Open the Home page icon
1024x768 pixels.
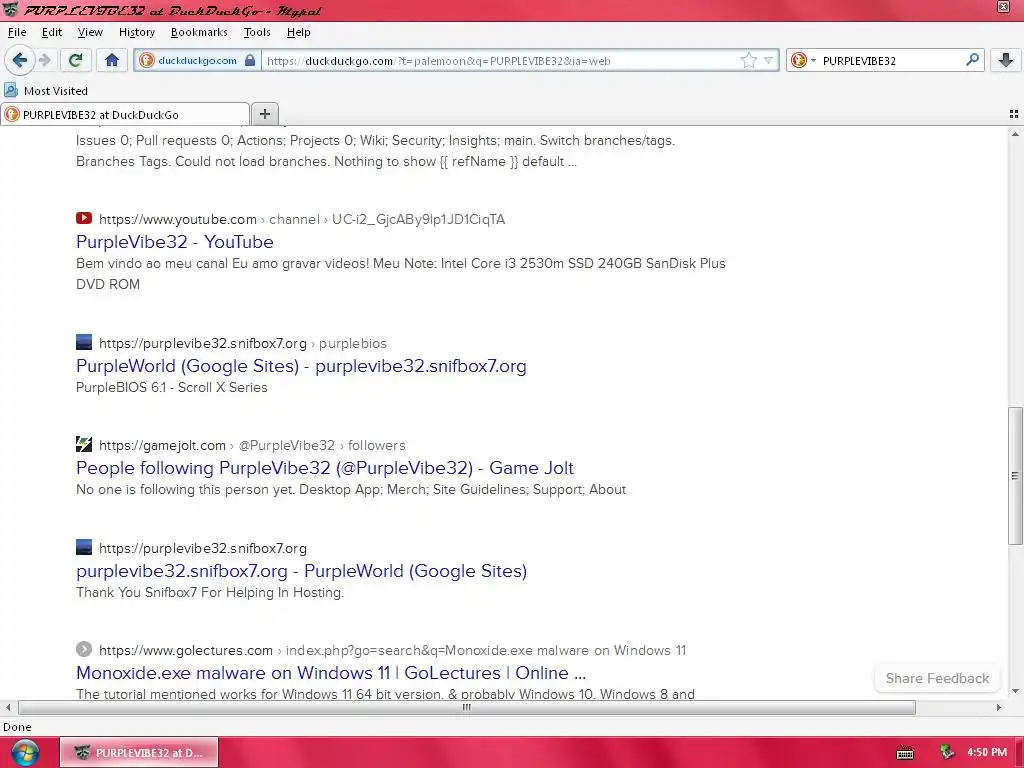click(x=112, y=61)
